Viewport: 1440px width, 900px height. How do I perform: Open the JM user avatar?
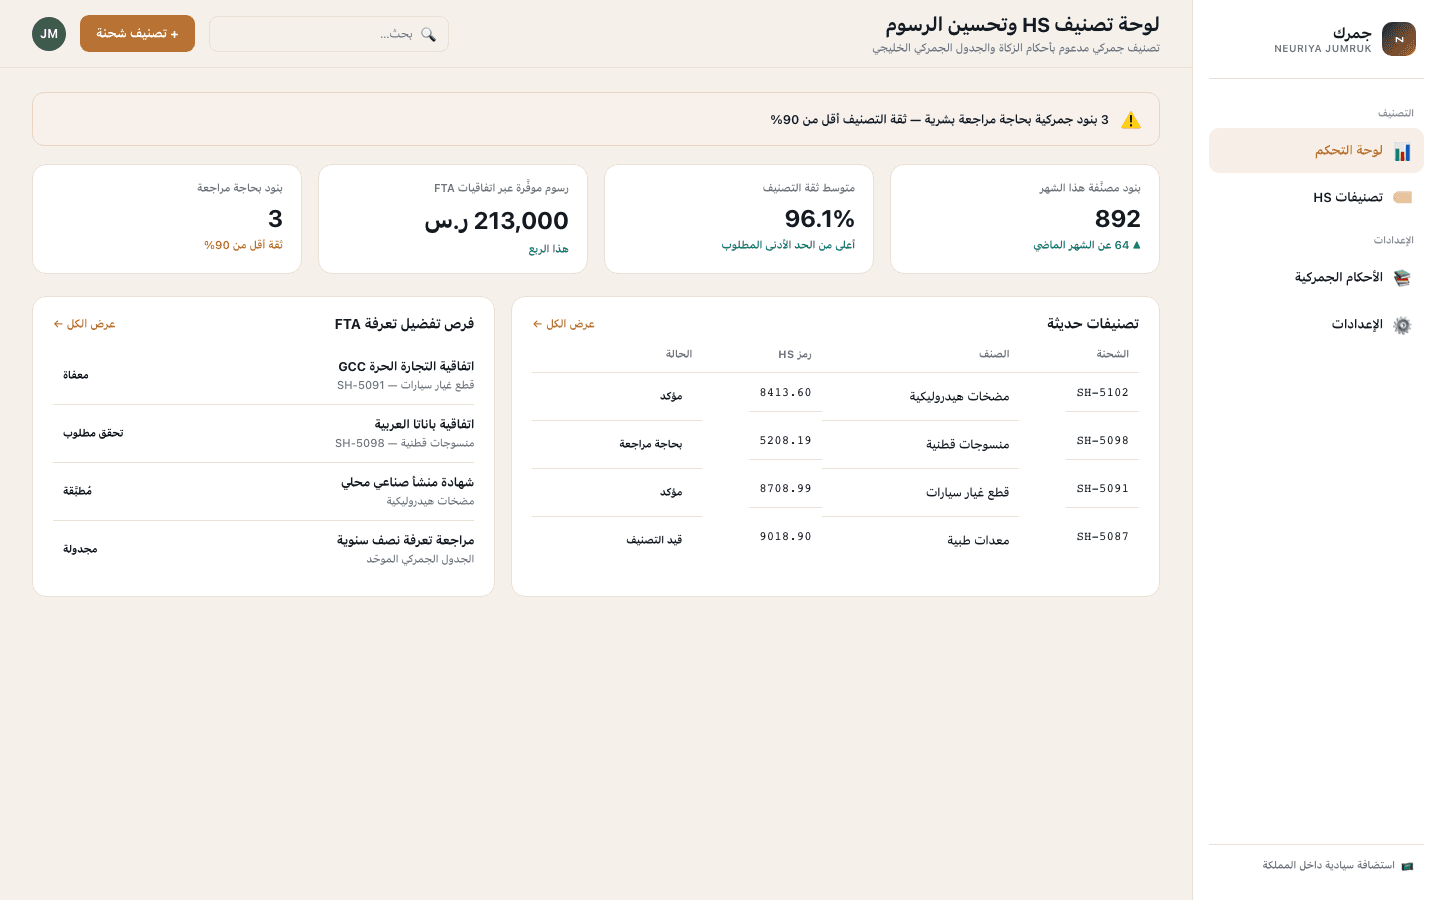(x=49, y=34)
